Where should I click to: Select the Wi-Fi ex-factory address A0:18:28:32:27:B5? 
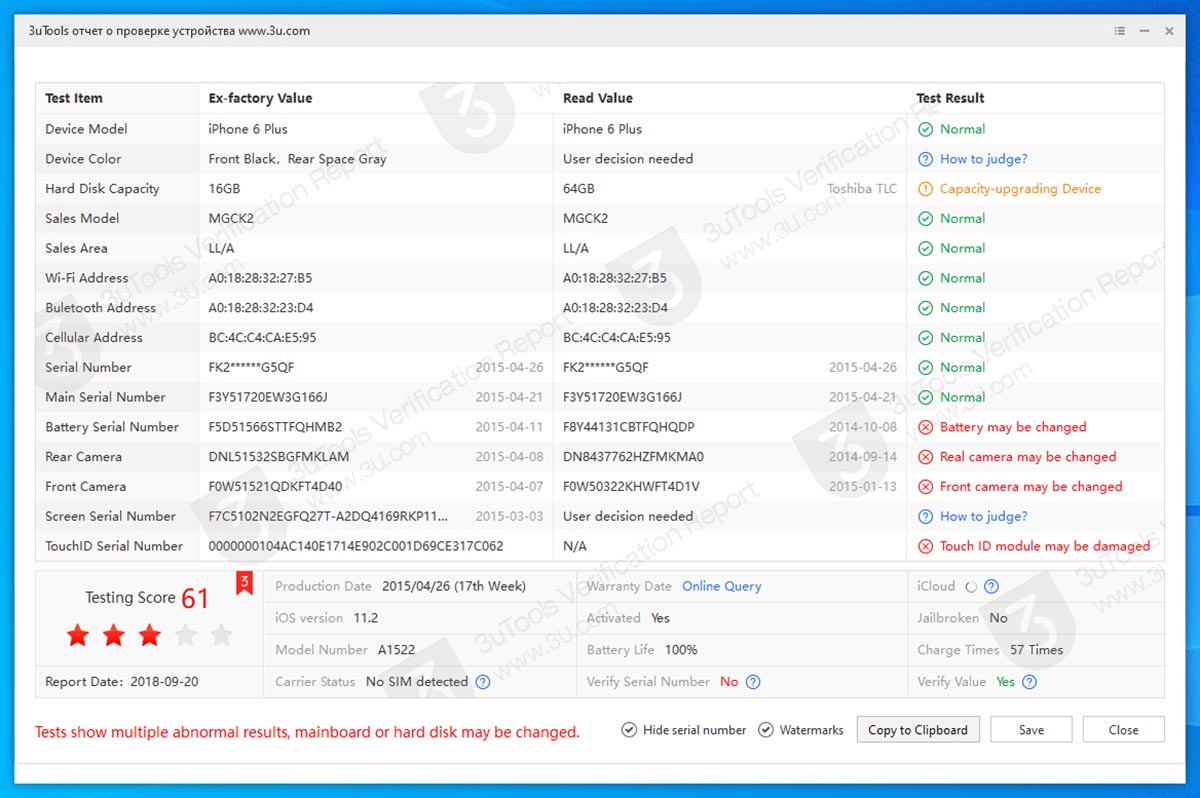click(260, 278)
